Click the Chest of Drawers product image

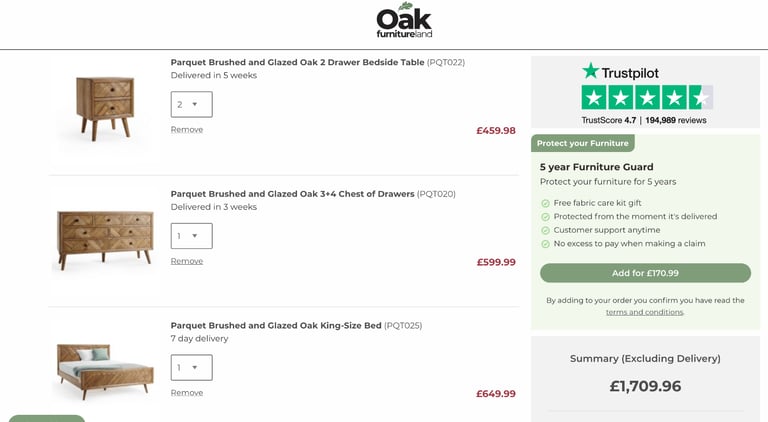coord(105,240)
